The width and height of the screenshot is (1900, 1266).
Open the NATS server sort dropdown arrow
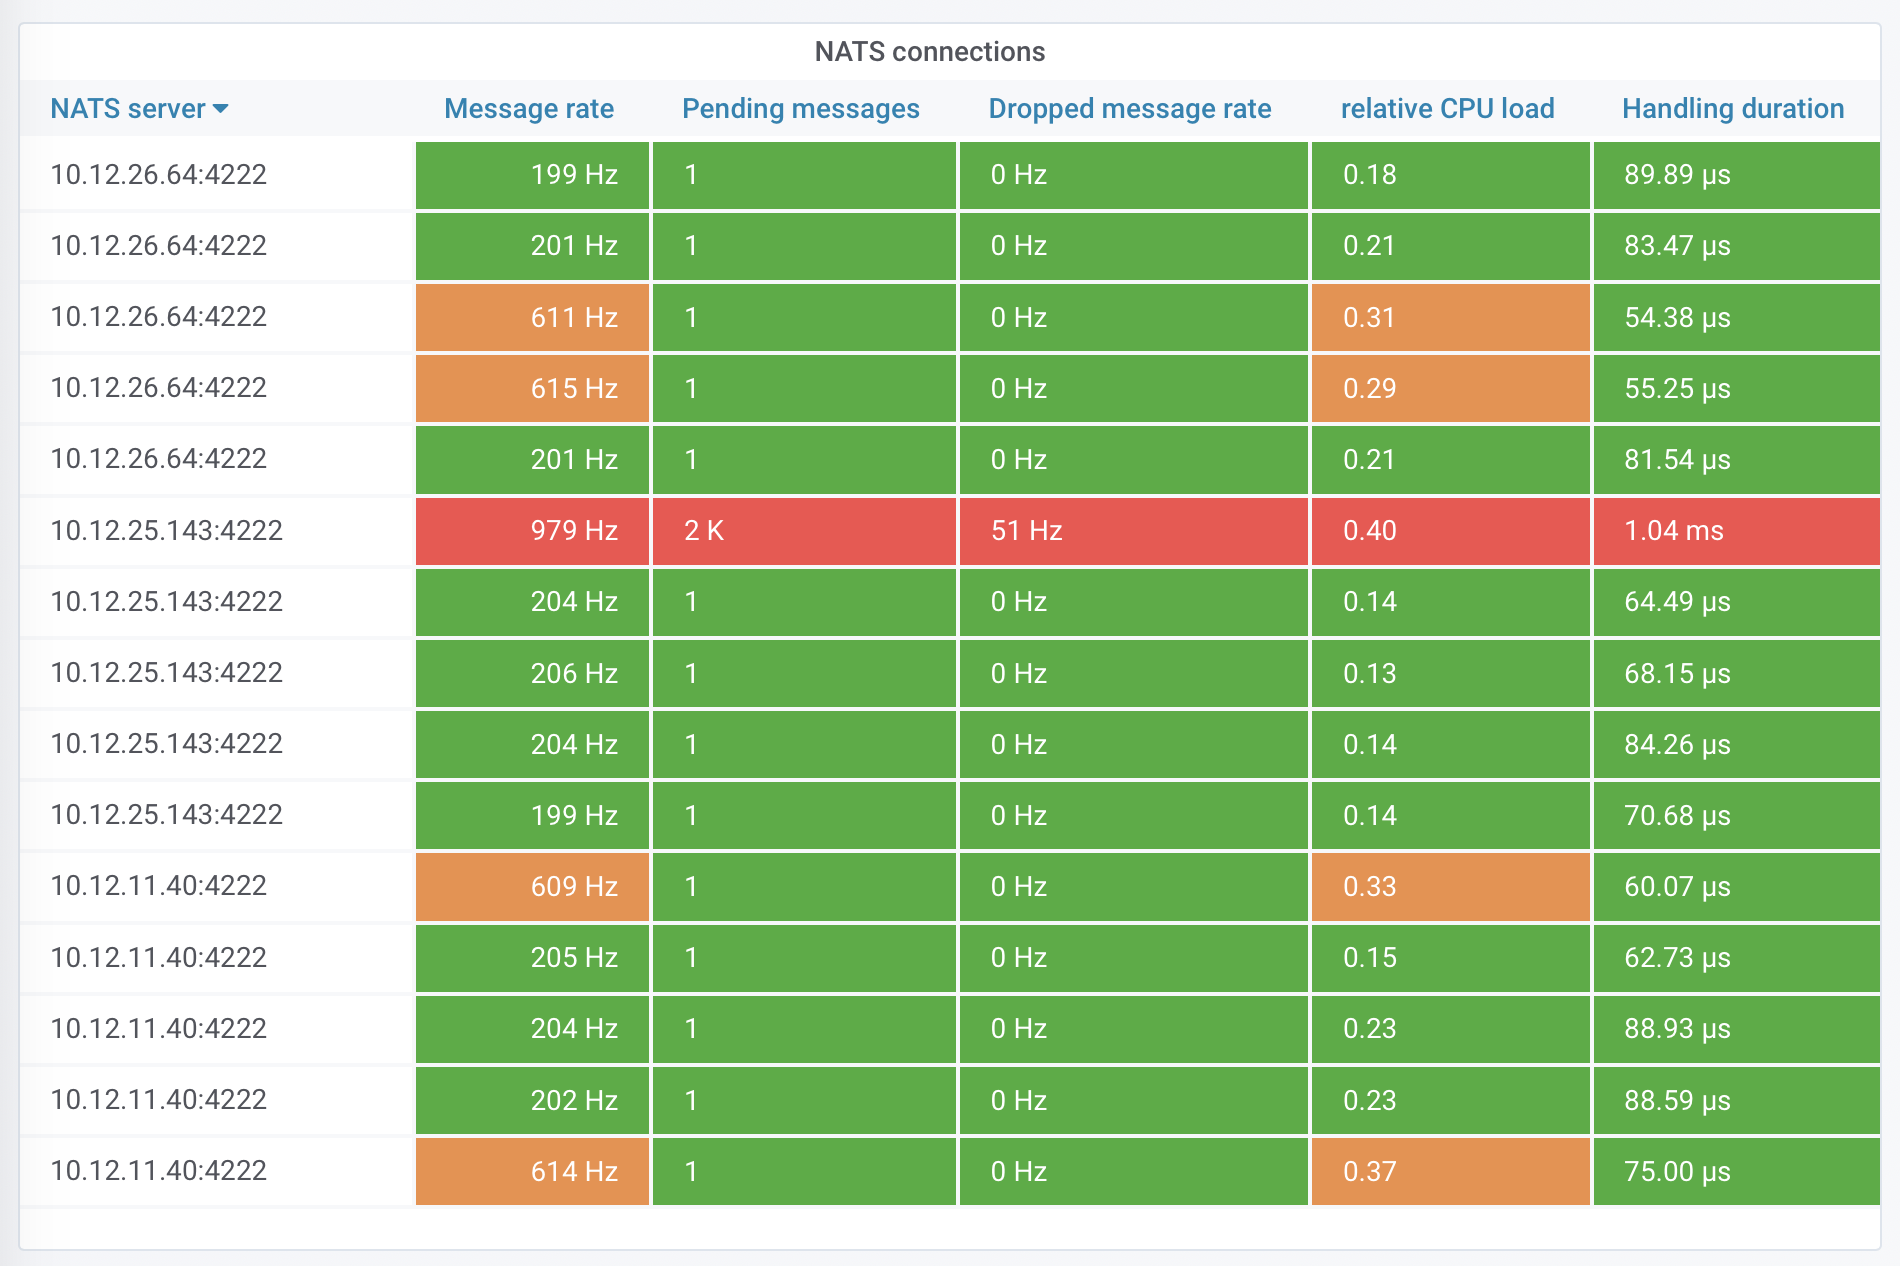[223, 110]
